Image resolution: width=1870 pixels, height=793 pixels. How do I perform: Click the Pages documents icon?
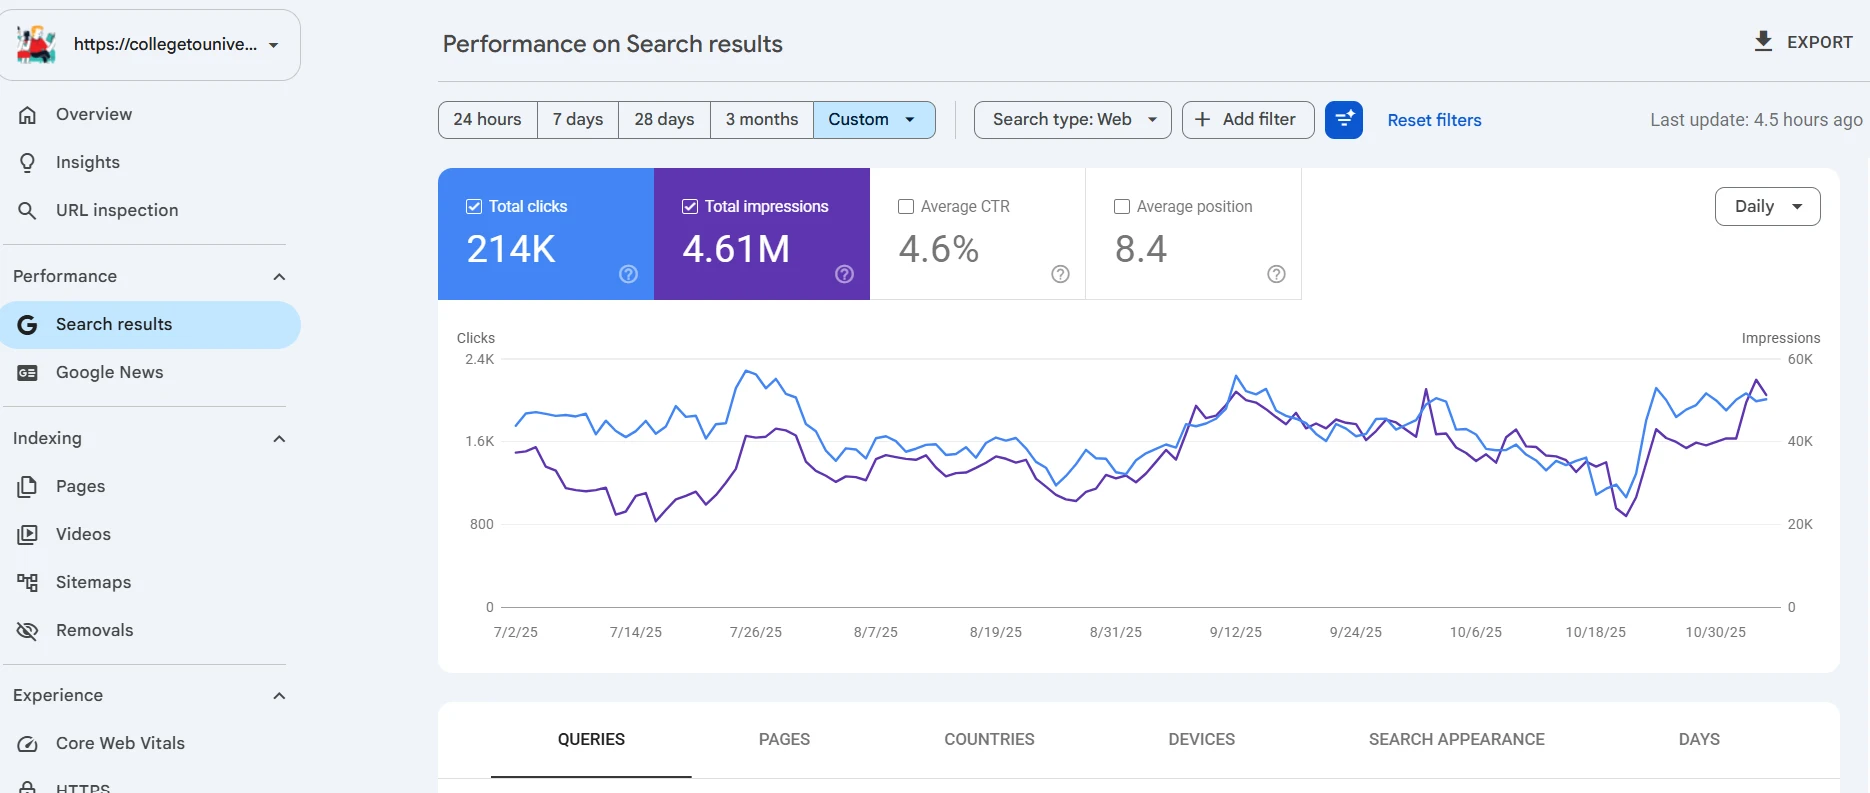(x=28, y=486)
